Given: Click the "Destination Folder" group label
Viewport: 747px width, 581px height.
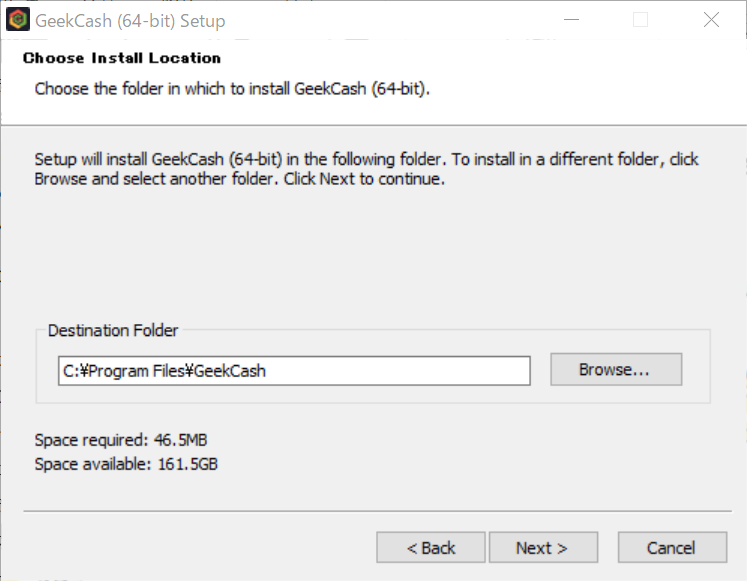Looking at the screenshot, I should click(113, 330).
